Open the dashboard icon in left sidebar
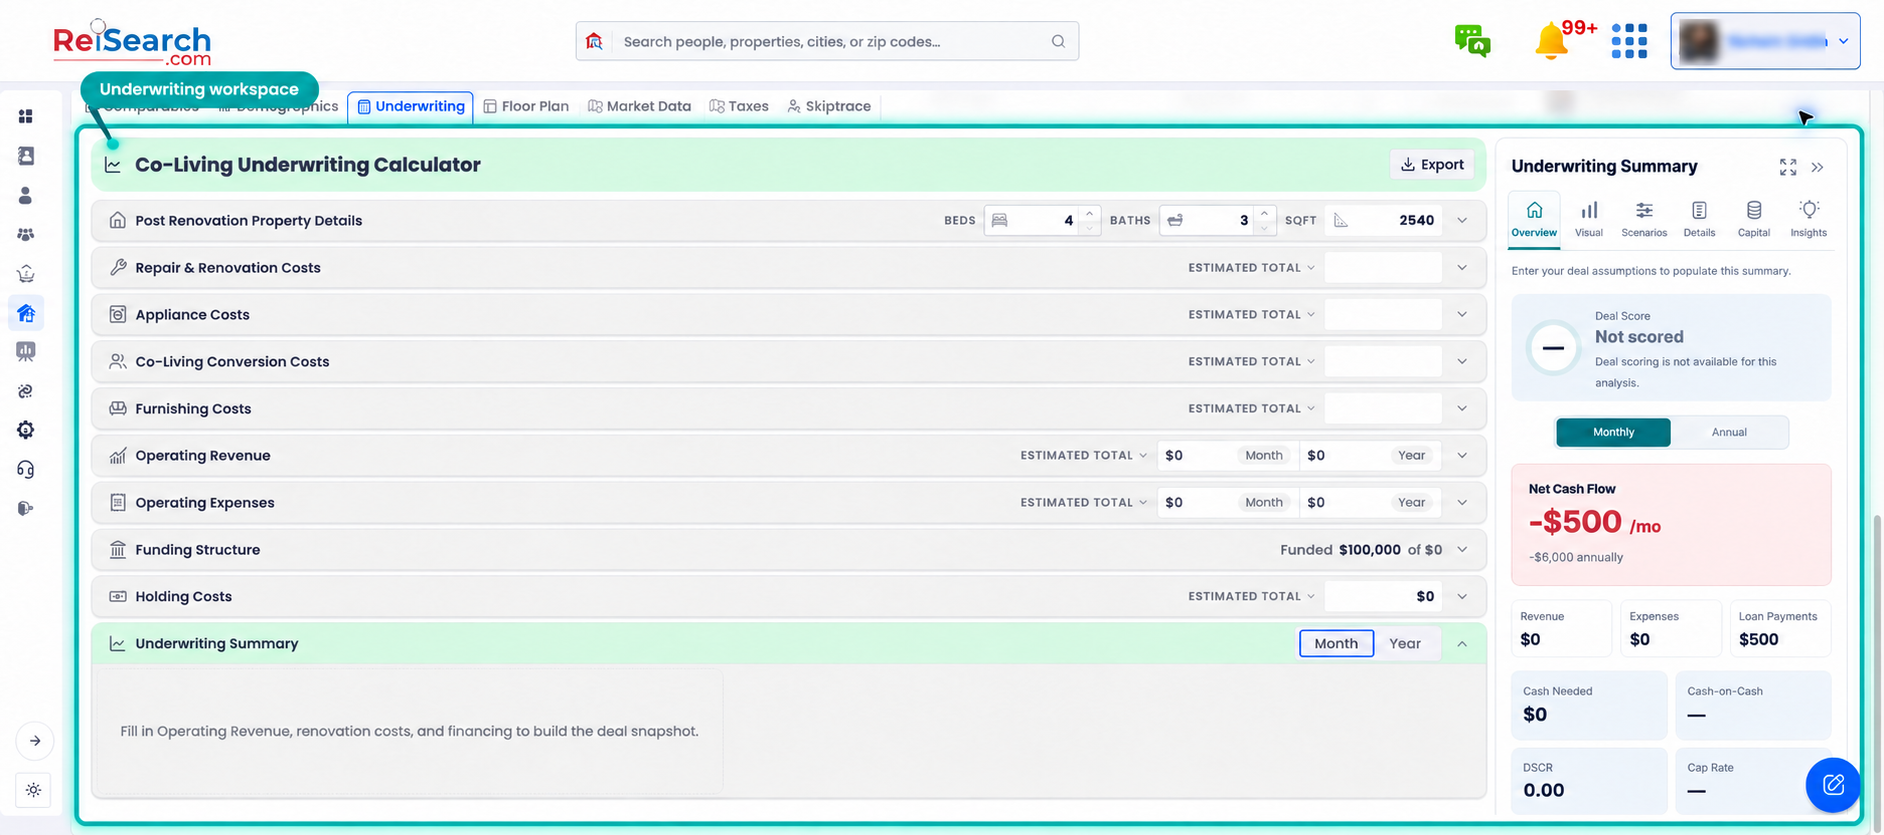 click(x=26, y=117)
